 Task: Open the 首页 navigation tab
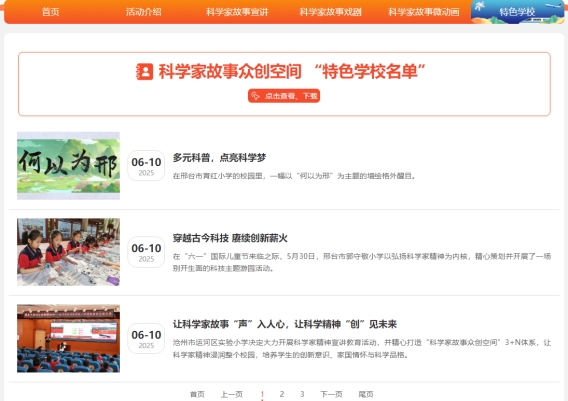pyautogui.click(x=51, y=12)
